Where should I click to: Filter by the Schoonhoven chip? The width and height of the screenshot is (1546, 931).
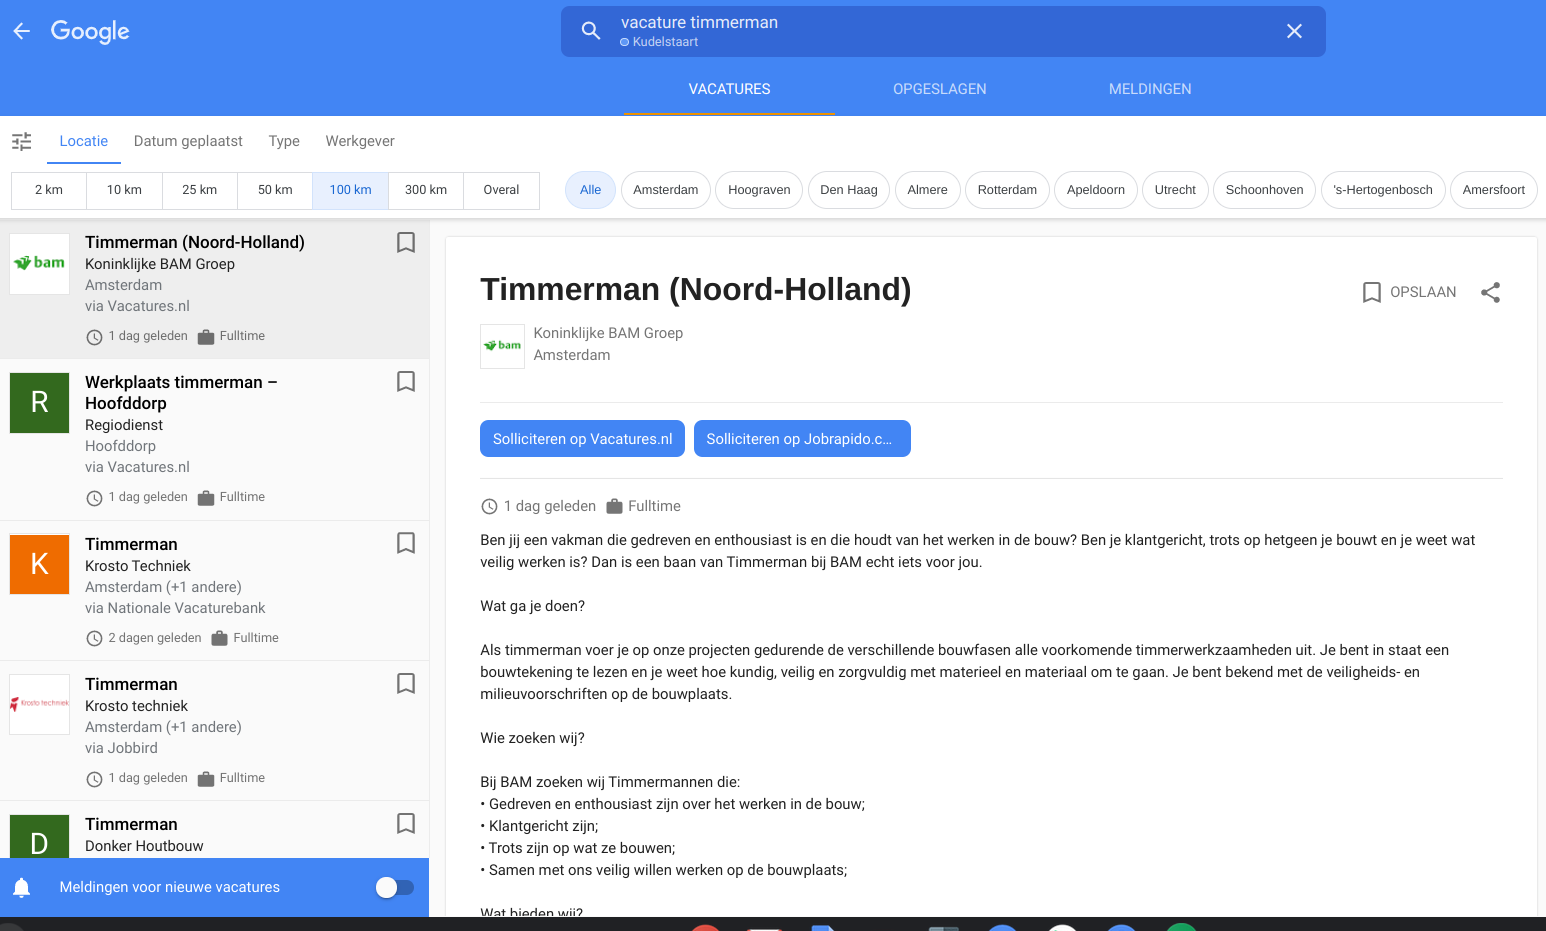pyautogui.click(x=1264, y=190)
